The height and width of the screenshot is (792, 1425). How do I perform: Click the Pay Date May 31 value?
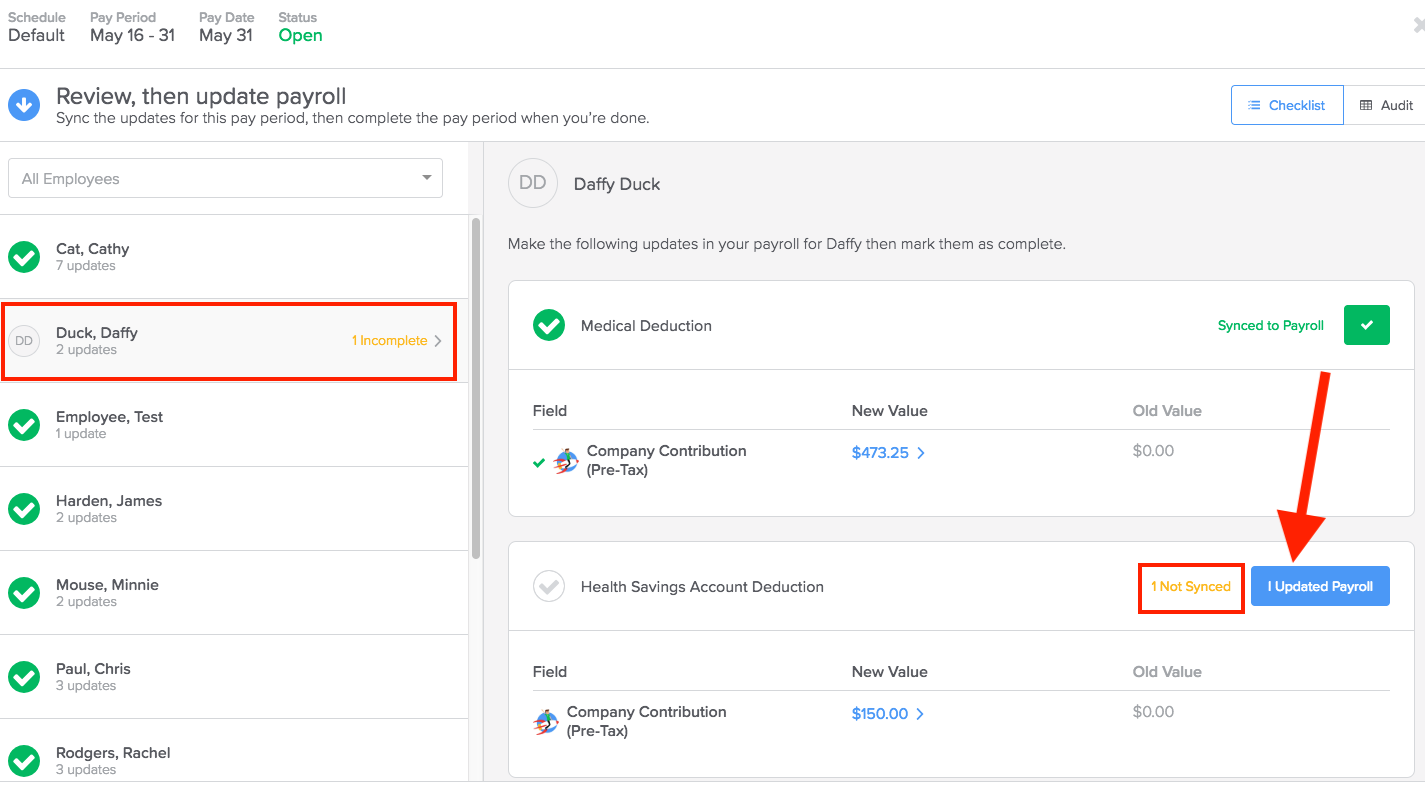(226, 35)
